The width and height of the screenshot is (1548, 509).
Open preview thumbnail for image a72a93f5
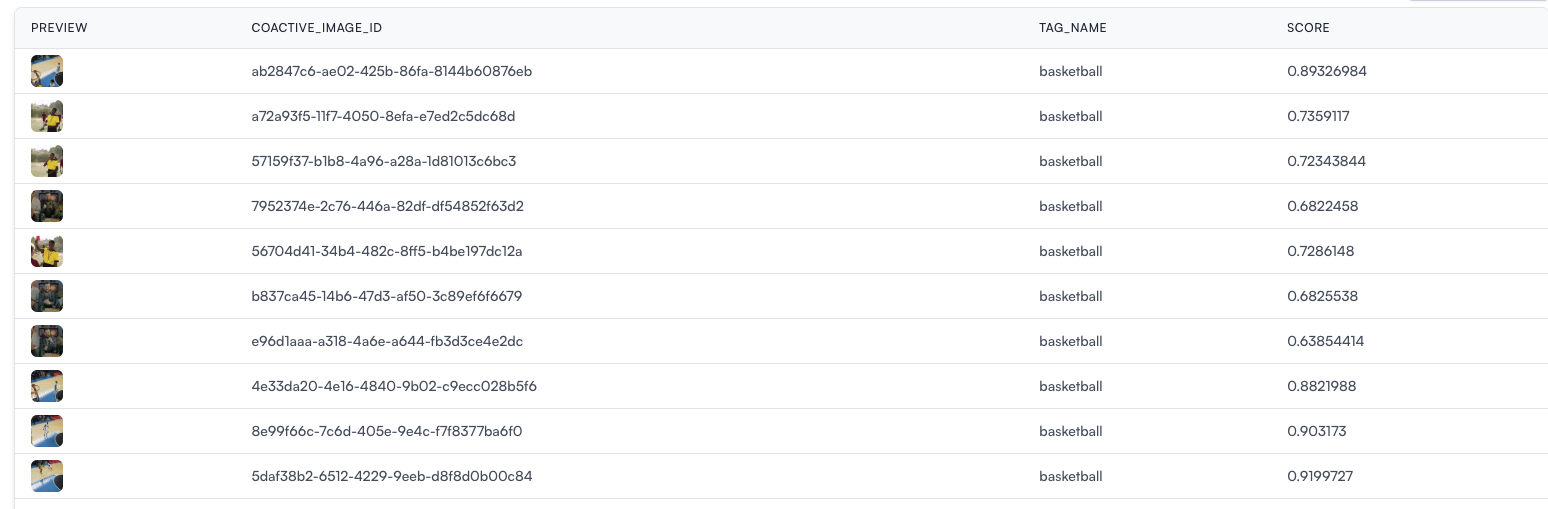tap(47, 116)
